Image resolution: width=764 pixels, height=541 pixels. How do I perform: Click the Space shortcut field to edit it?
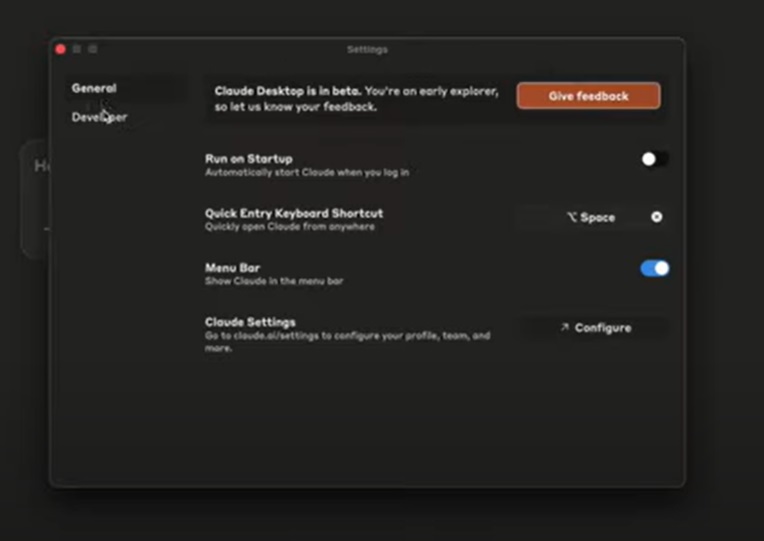pos(590,217)
